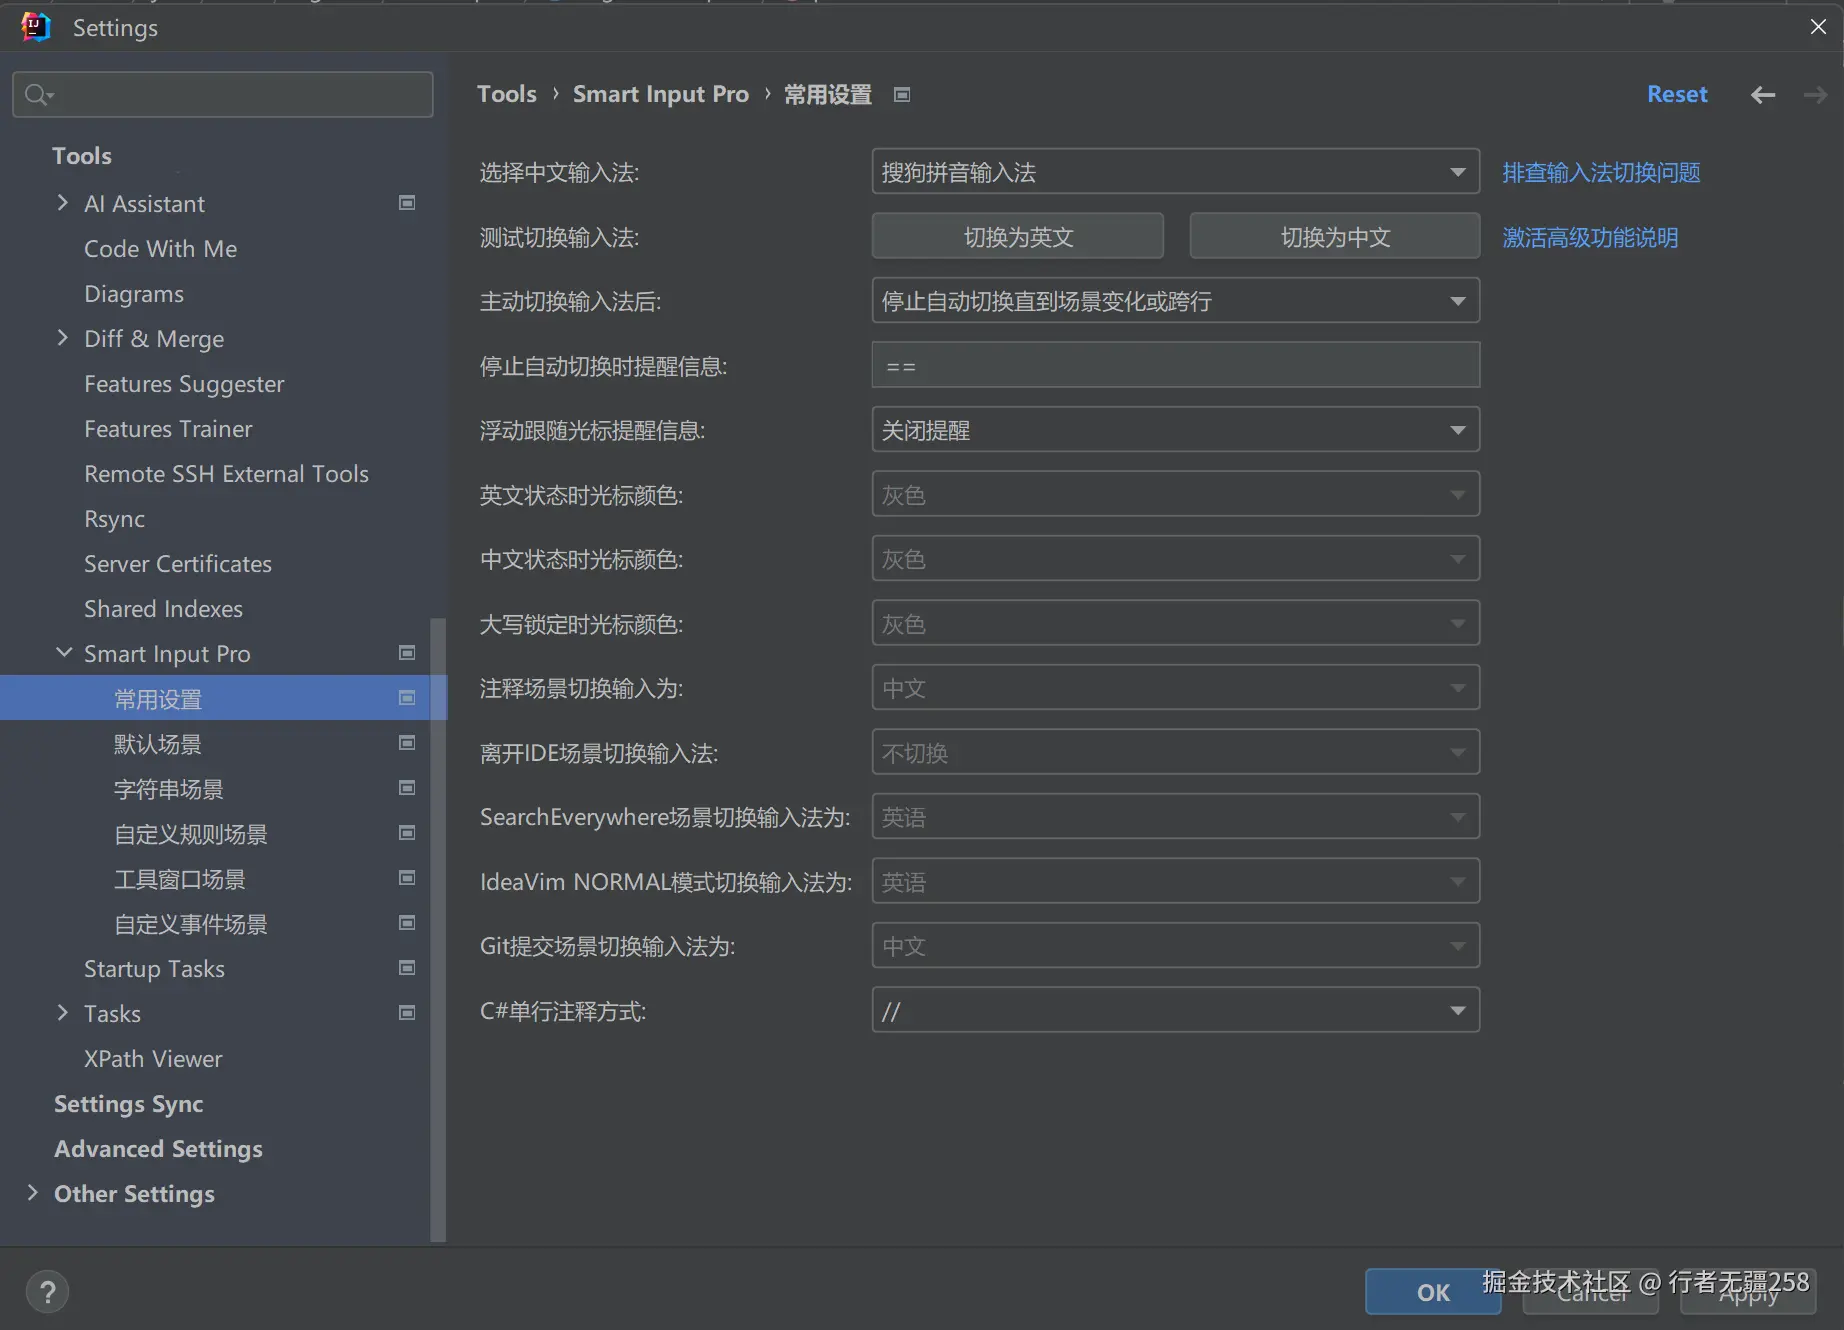Click the magnifier icon in the search field

click(x=37, y=94)
